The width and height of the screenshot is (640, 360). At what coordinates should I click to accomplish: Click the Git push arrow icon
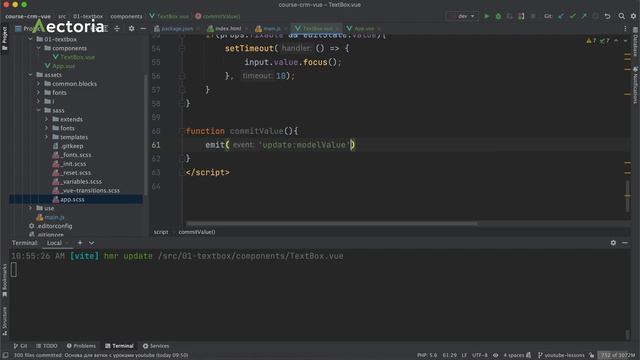pyautogui.click(x=584, y=16)
